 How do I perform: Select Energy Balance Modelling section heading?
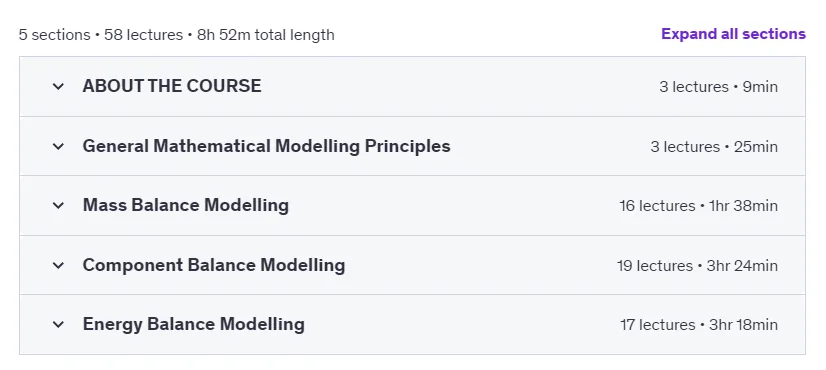(193, 324)
